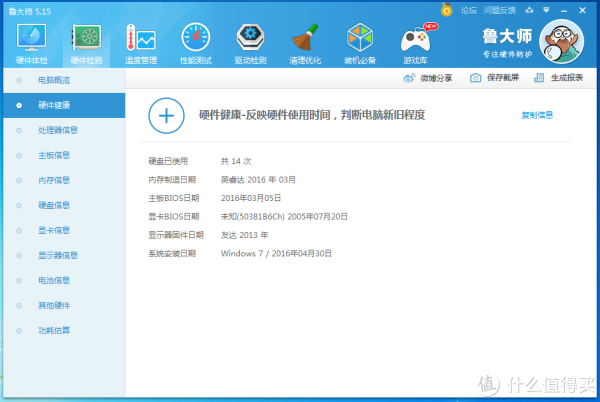600x402 pixels.
Task: Click the 生成报表 report icon
Action: 539,78
